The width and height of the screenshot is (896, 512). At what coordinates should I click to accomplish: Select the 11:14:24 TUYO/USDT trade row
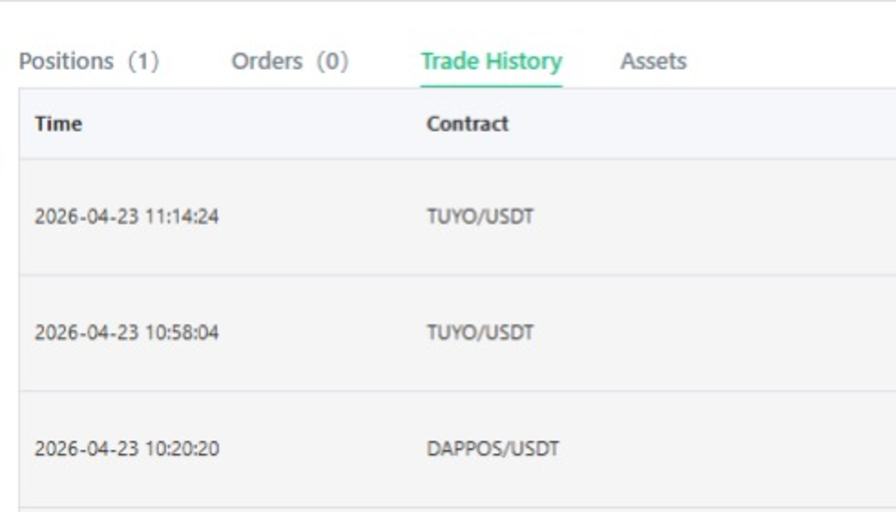[457, 217]
